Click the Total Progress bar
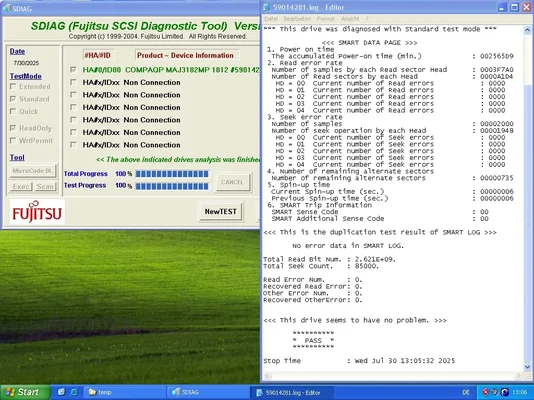The width and height of the screenshot is (534, 400). click(172, 174)
